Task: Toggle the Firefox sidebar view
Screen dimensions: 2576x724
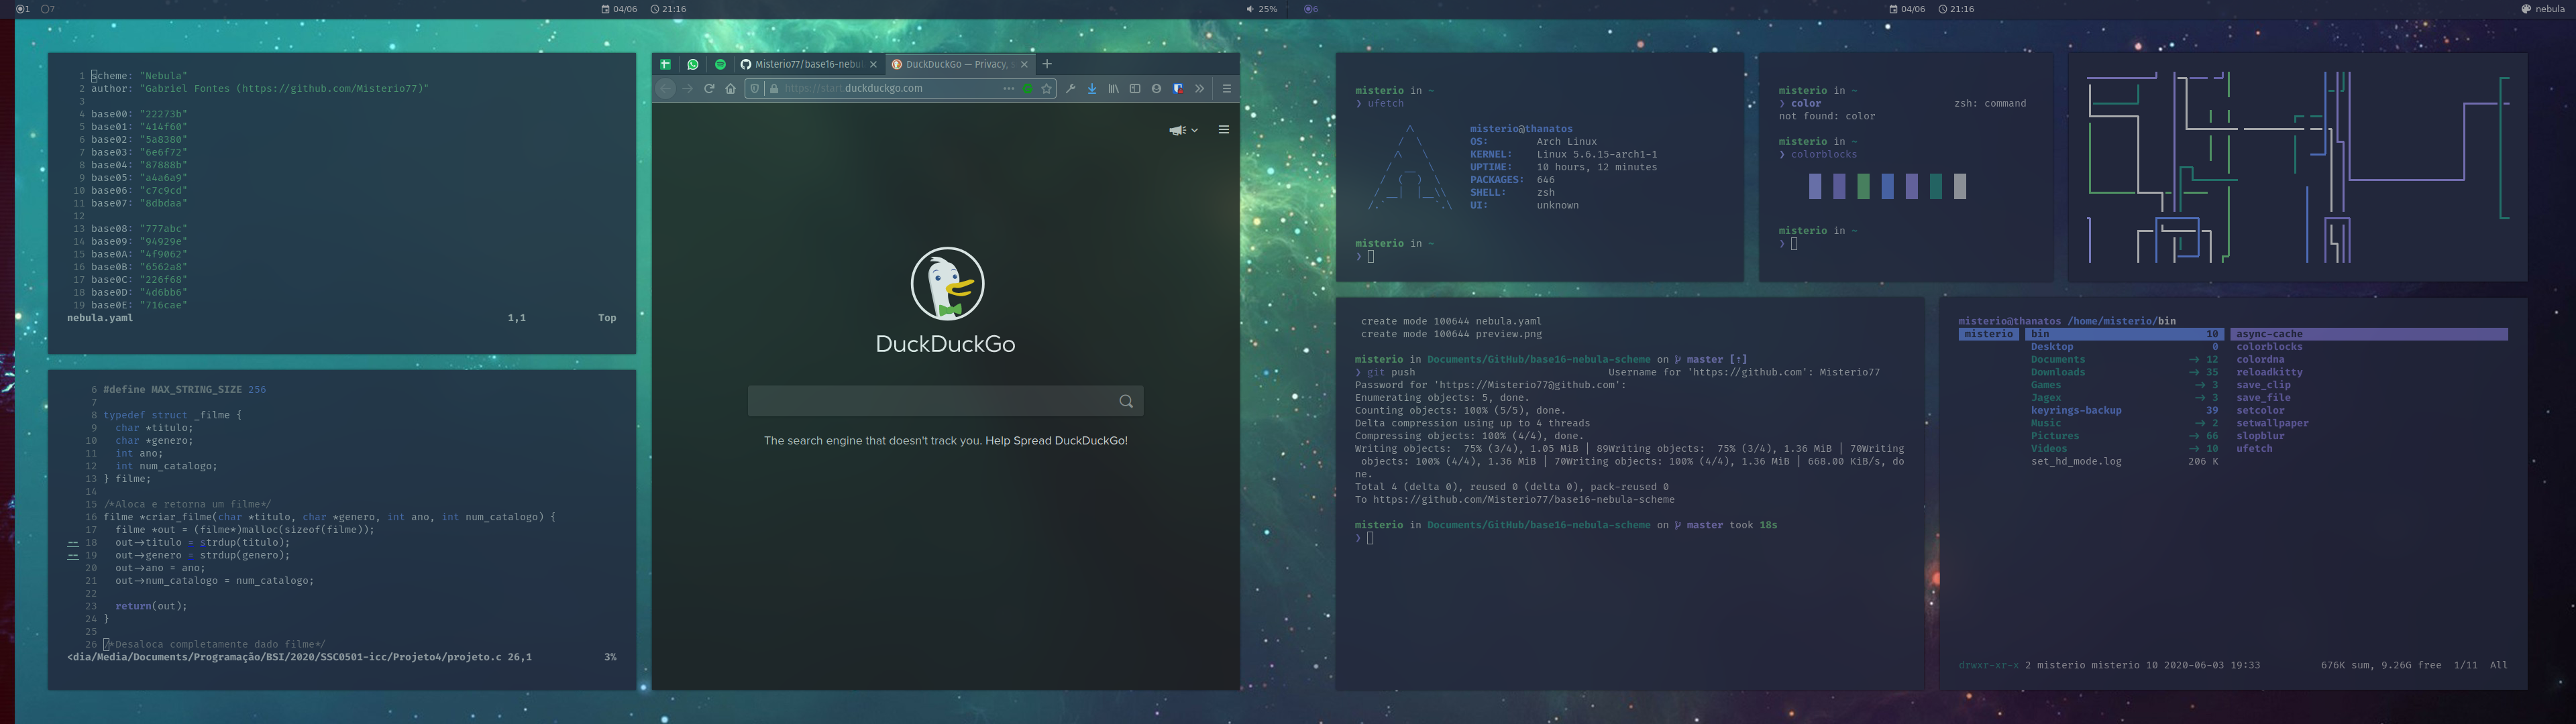Action: point(1135,89)
